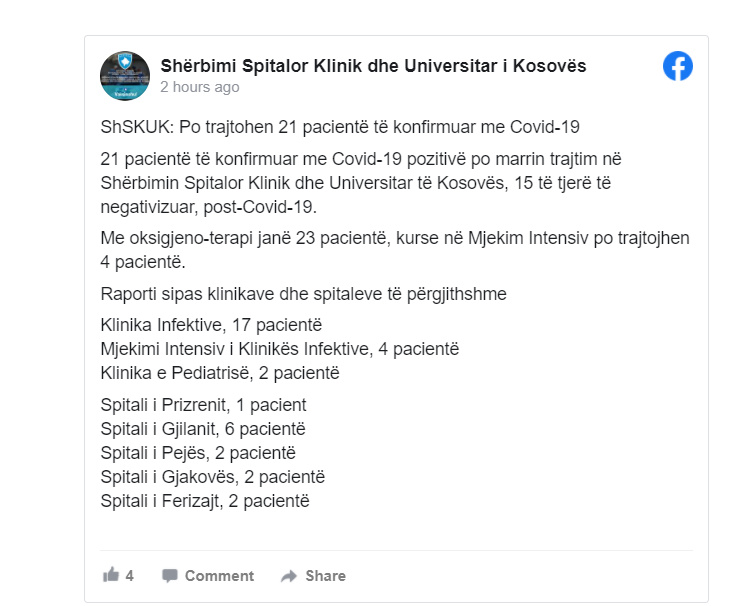730x606 pixels.
Task: Click the 'Raporti sipas klinikave' heading text
Action: coord(304,294)
